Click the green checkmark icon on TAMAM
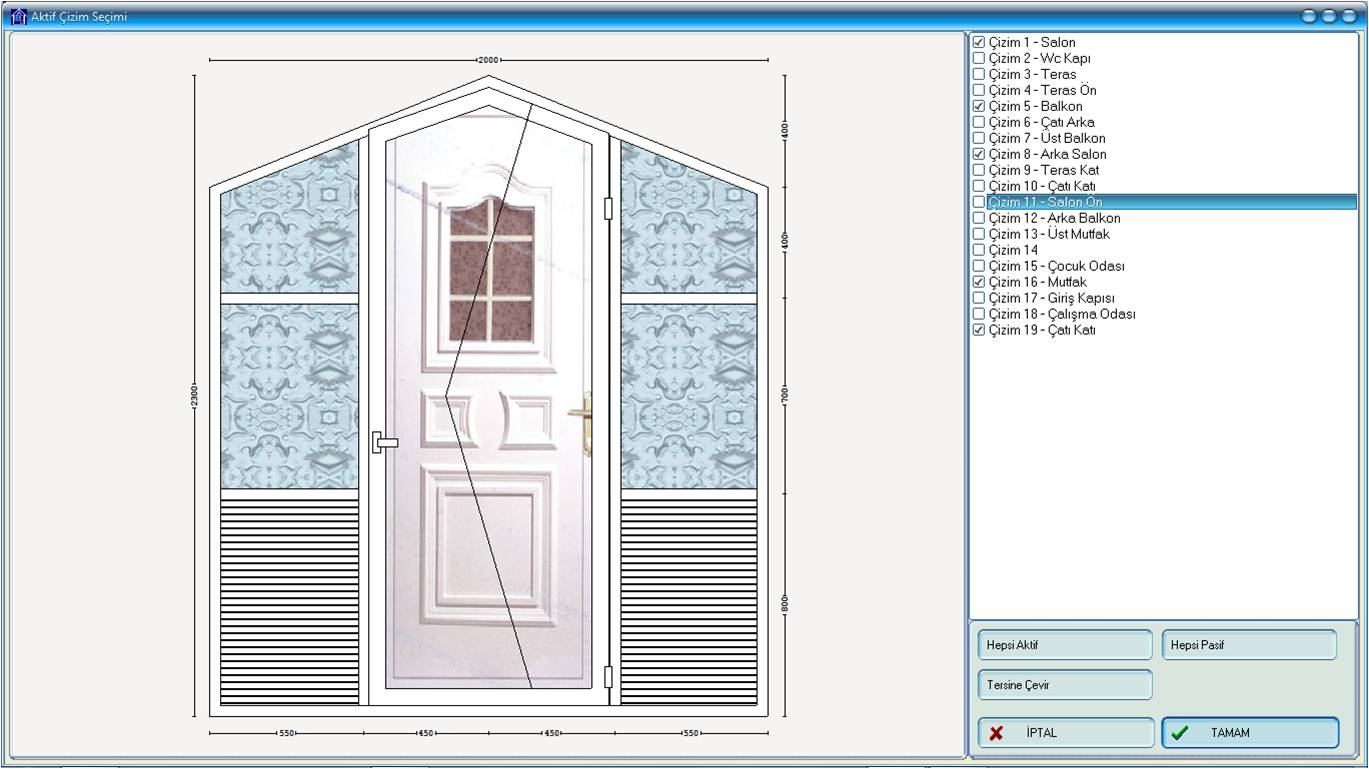Image resolution: width=1369 pixels, height=769 pixels. click(x=1180, y=733)
